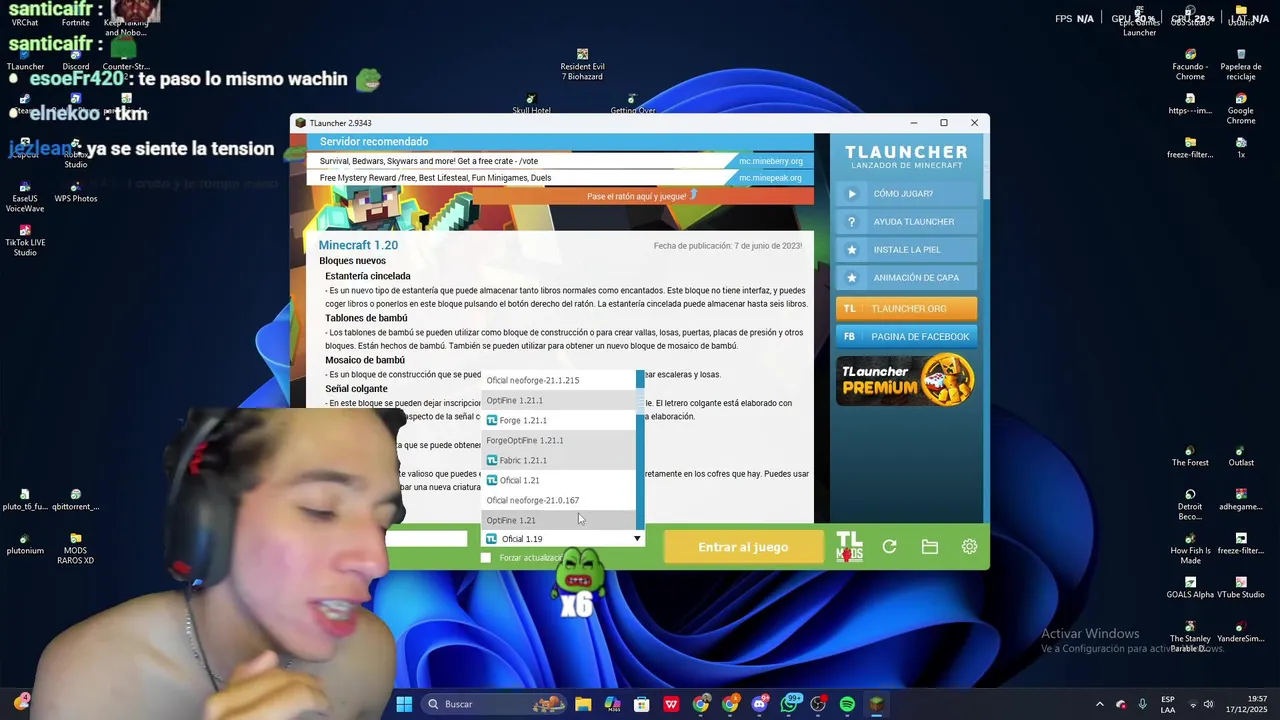Select The Forest desktop icon
This screenshot has width=1280, height=720.
tap(1190, 456)
